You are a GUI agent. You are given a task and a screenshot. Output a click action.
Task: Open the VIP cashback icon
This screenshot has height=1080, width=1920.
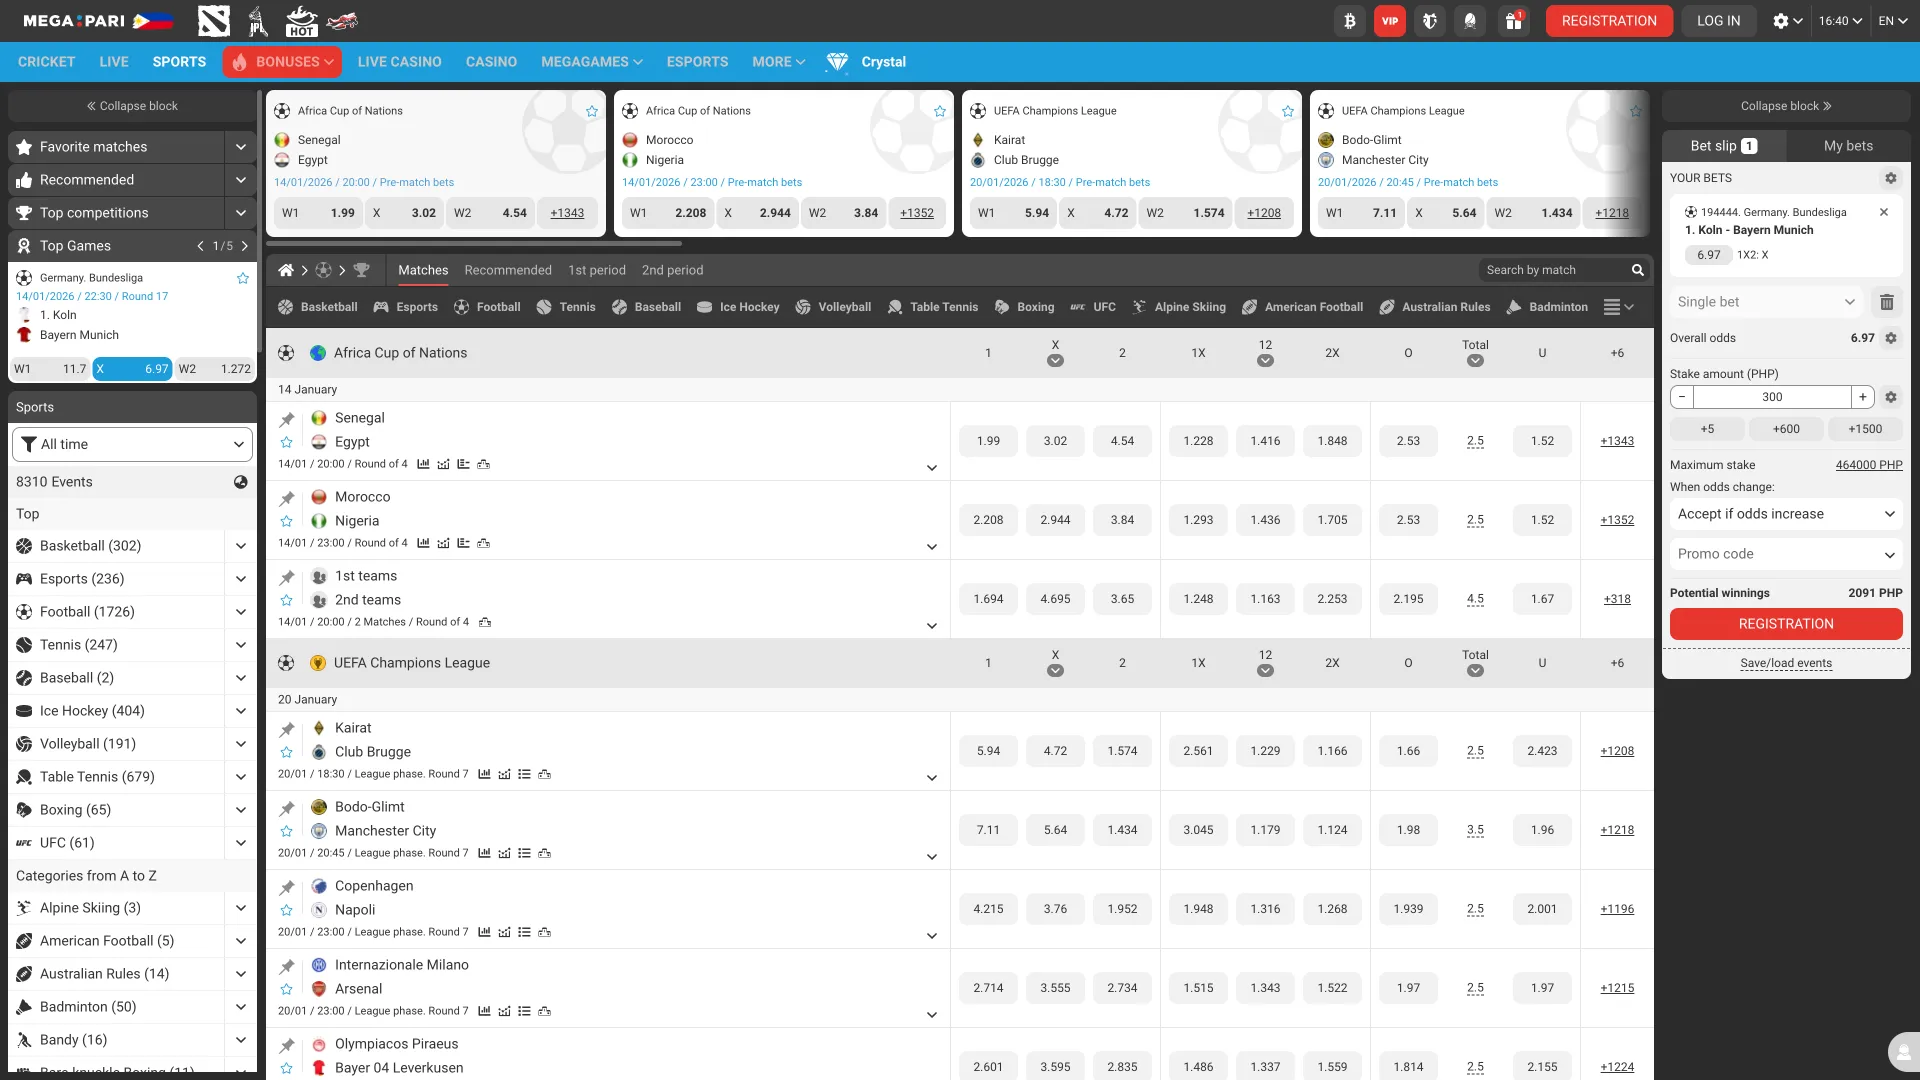[1390, 21]
